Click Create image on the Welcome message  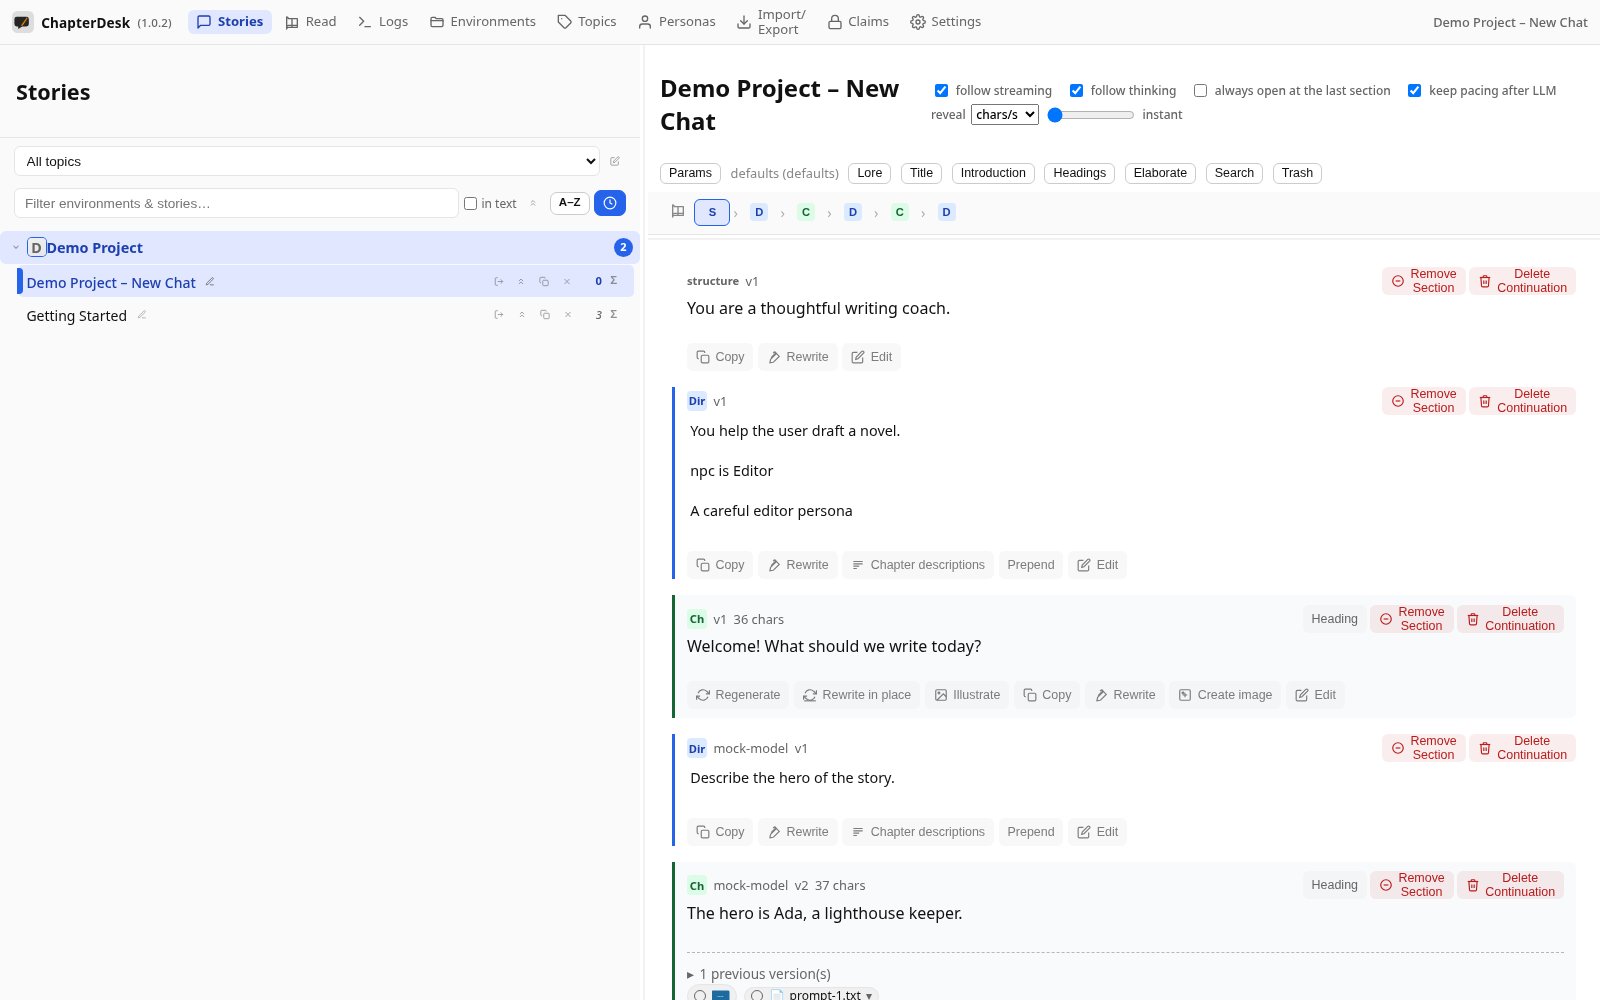[x=1225, y=695]
